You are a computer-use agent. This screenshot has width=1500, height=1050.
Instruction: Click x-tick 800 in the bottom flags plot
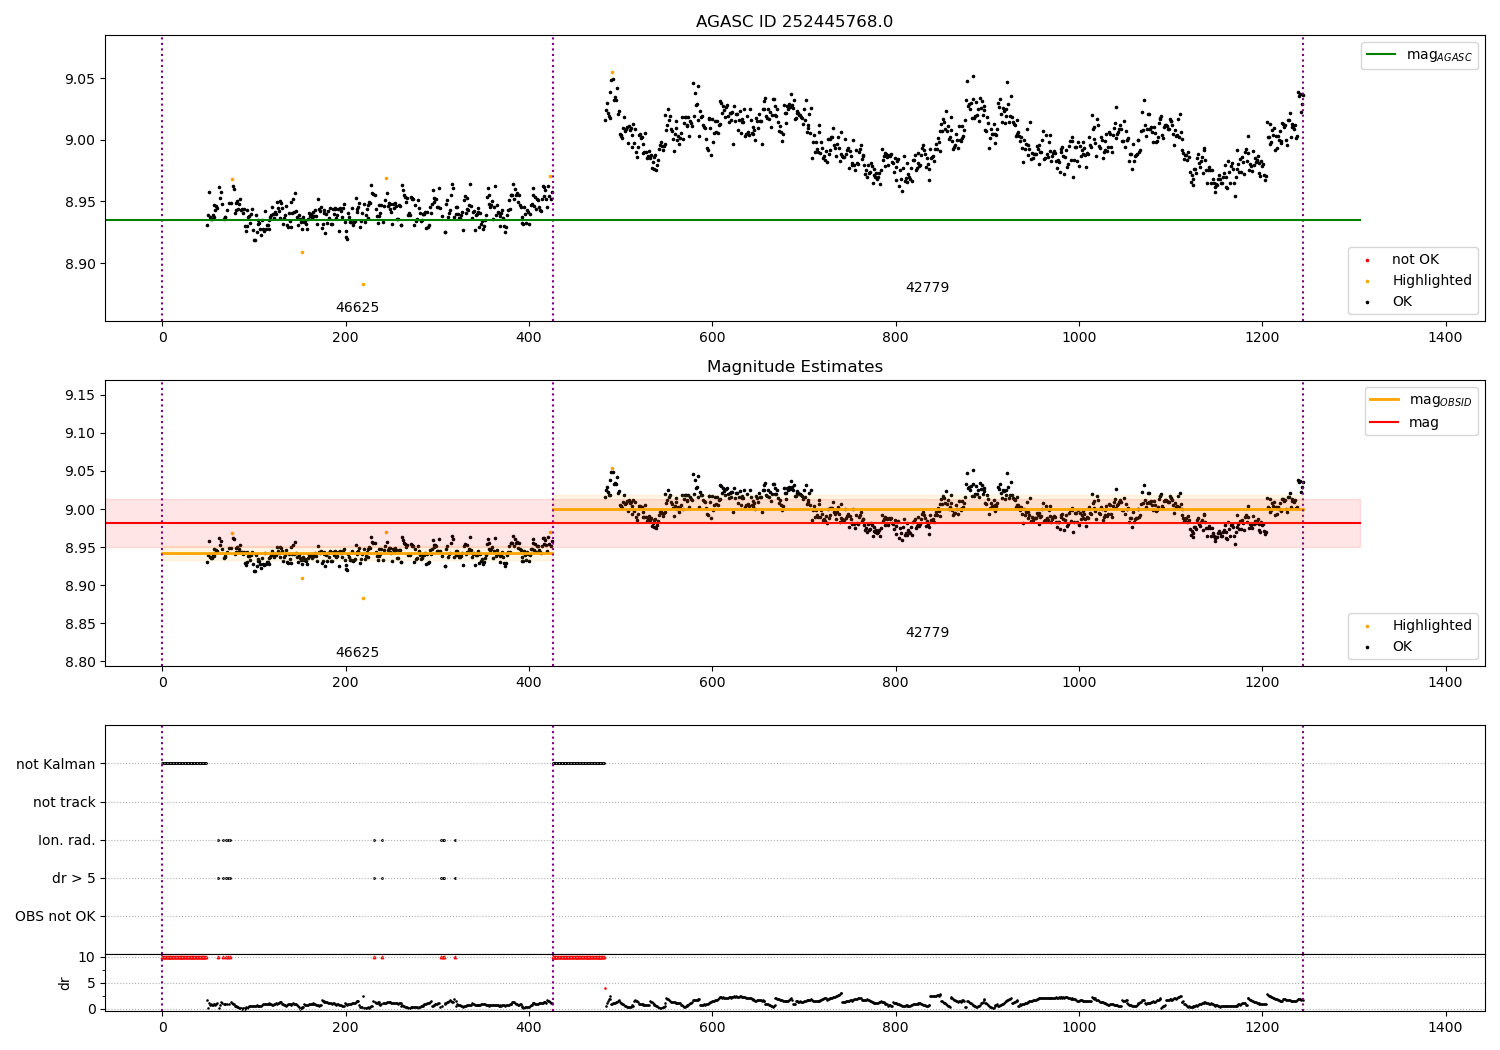tap(895, 1025)
